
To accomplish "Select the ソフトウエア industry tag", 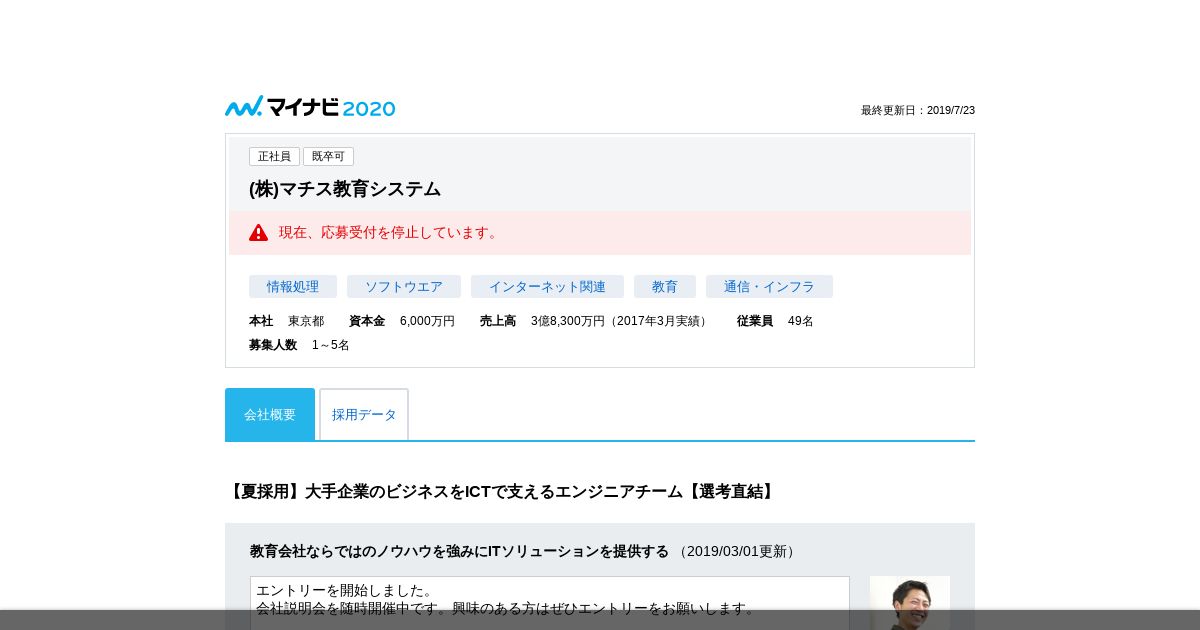I will coord(404,287).
